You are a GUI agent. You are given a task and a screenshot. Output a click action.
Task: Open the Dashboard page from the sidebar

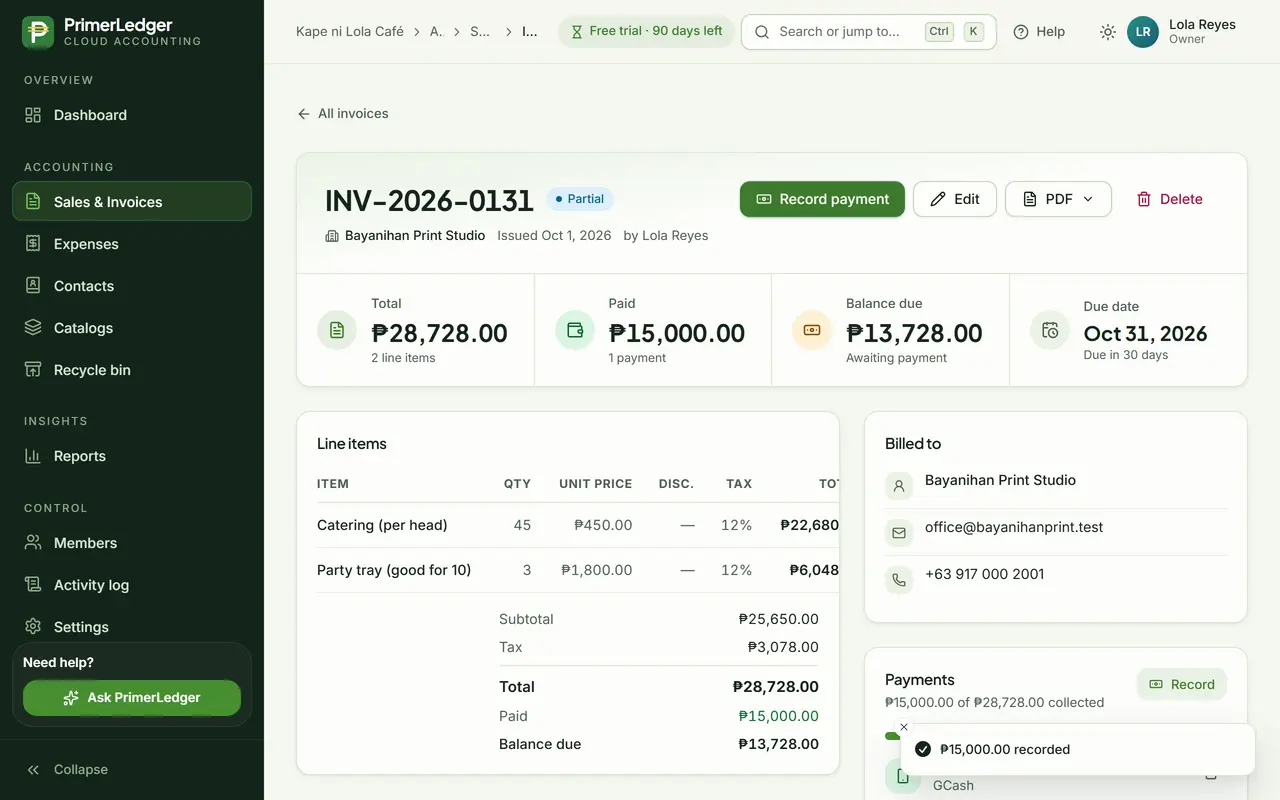point(132,115)
